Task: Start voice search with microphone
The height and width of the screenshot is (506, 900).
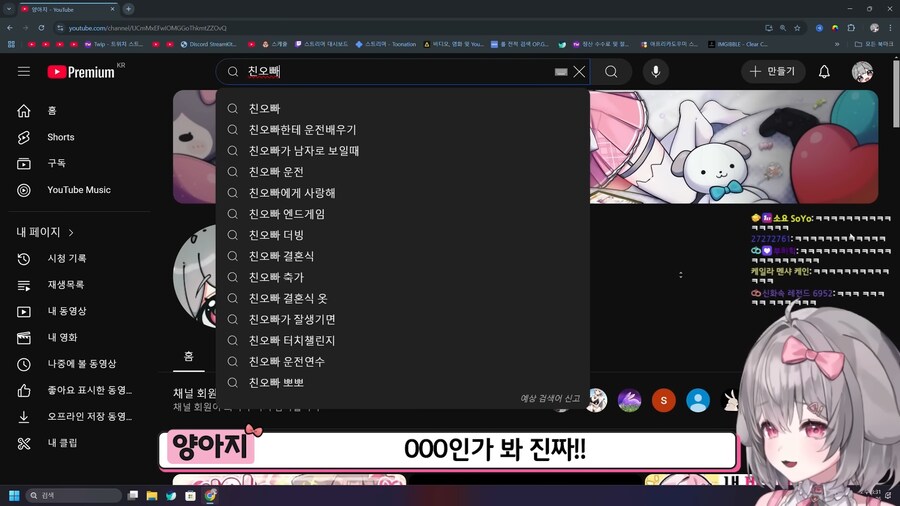Action: point(655,72)
